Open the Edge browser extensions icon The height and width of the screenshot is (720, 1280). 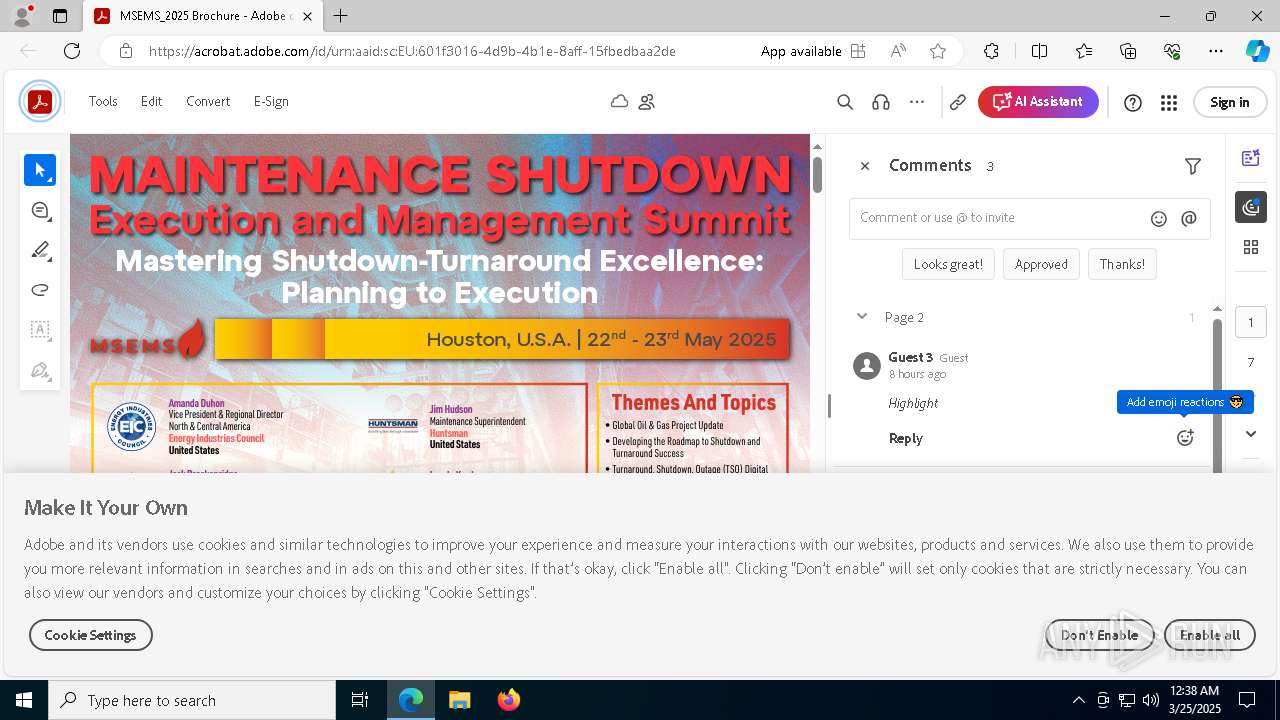pos(991,51)
